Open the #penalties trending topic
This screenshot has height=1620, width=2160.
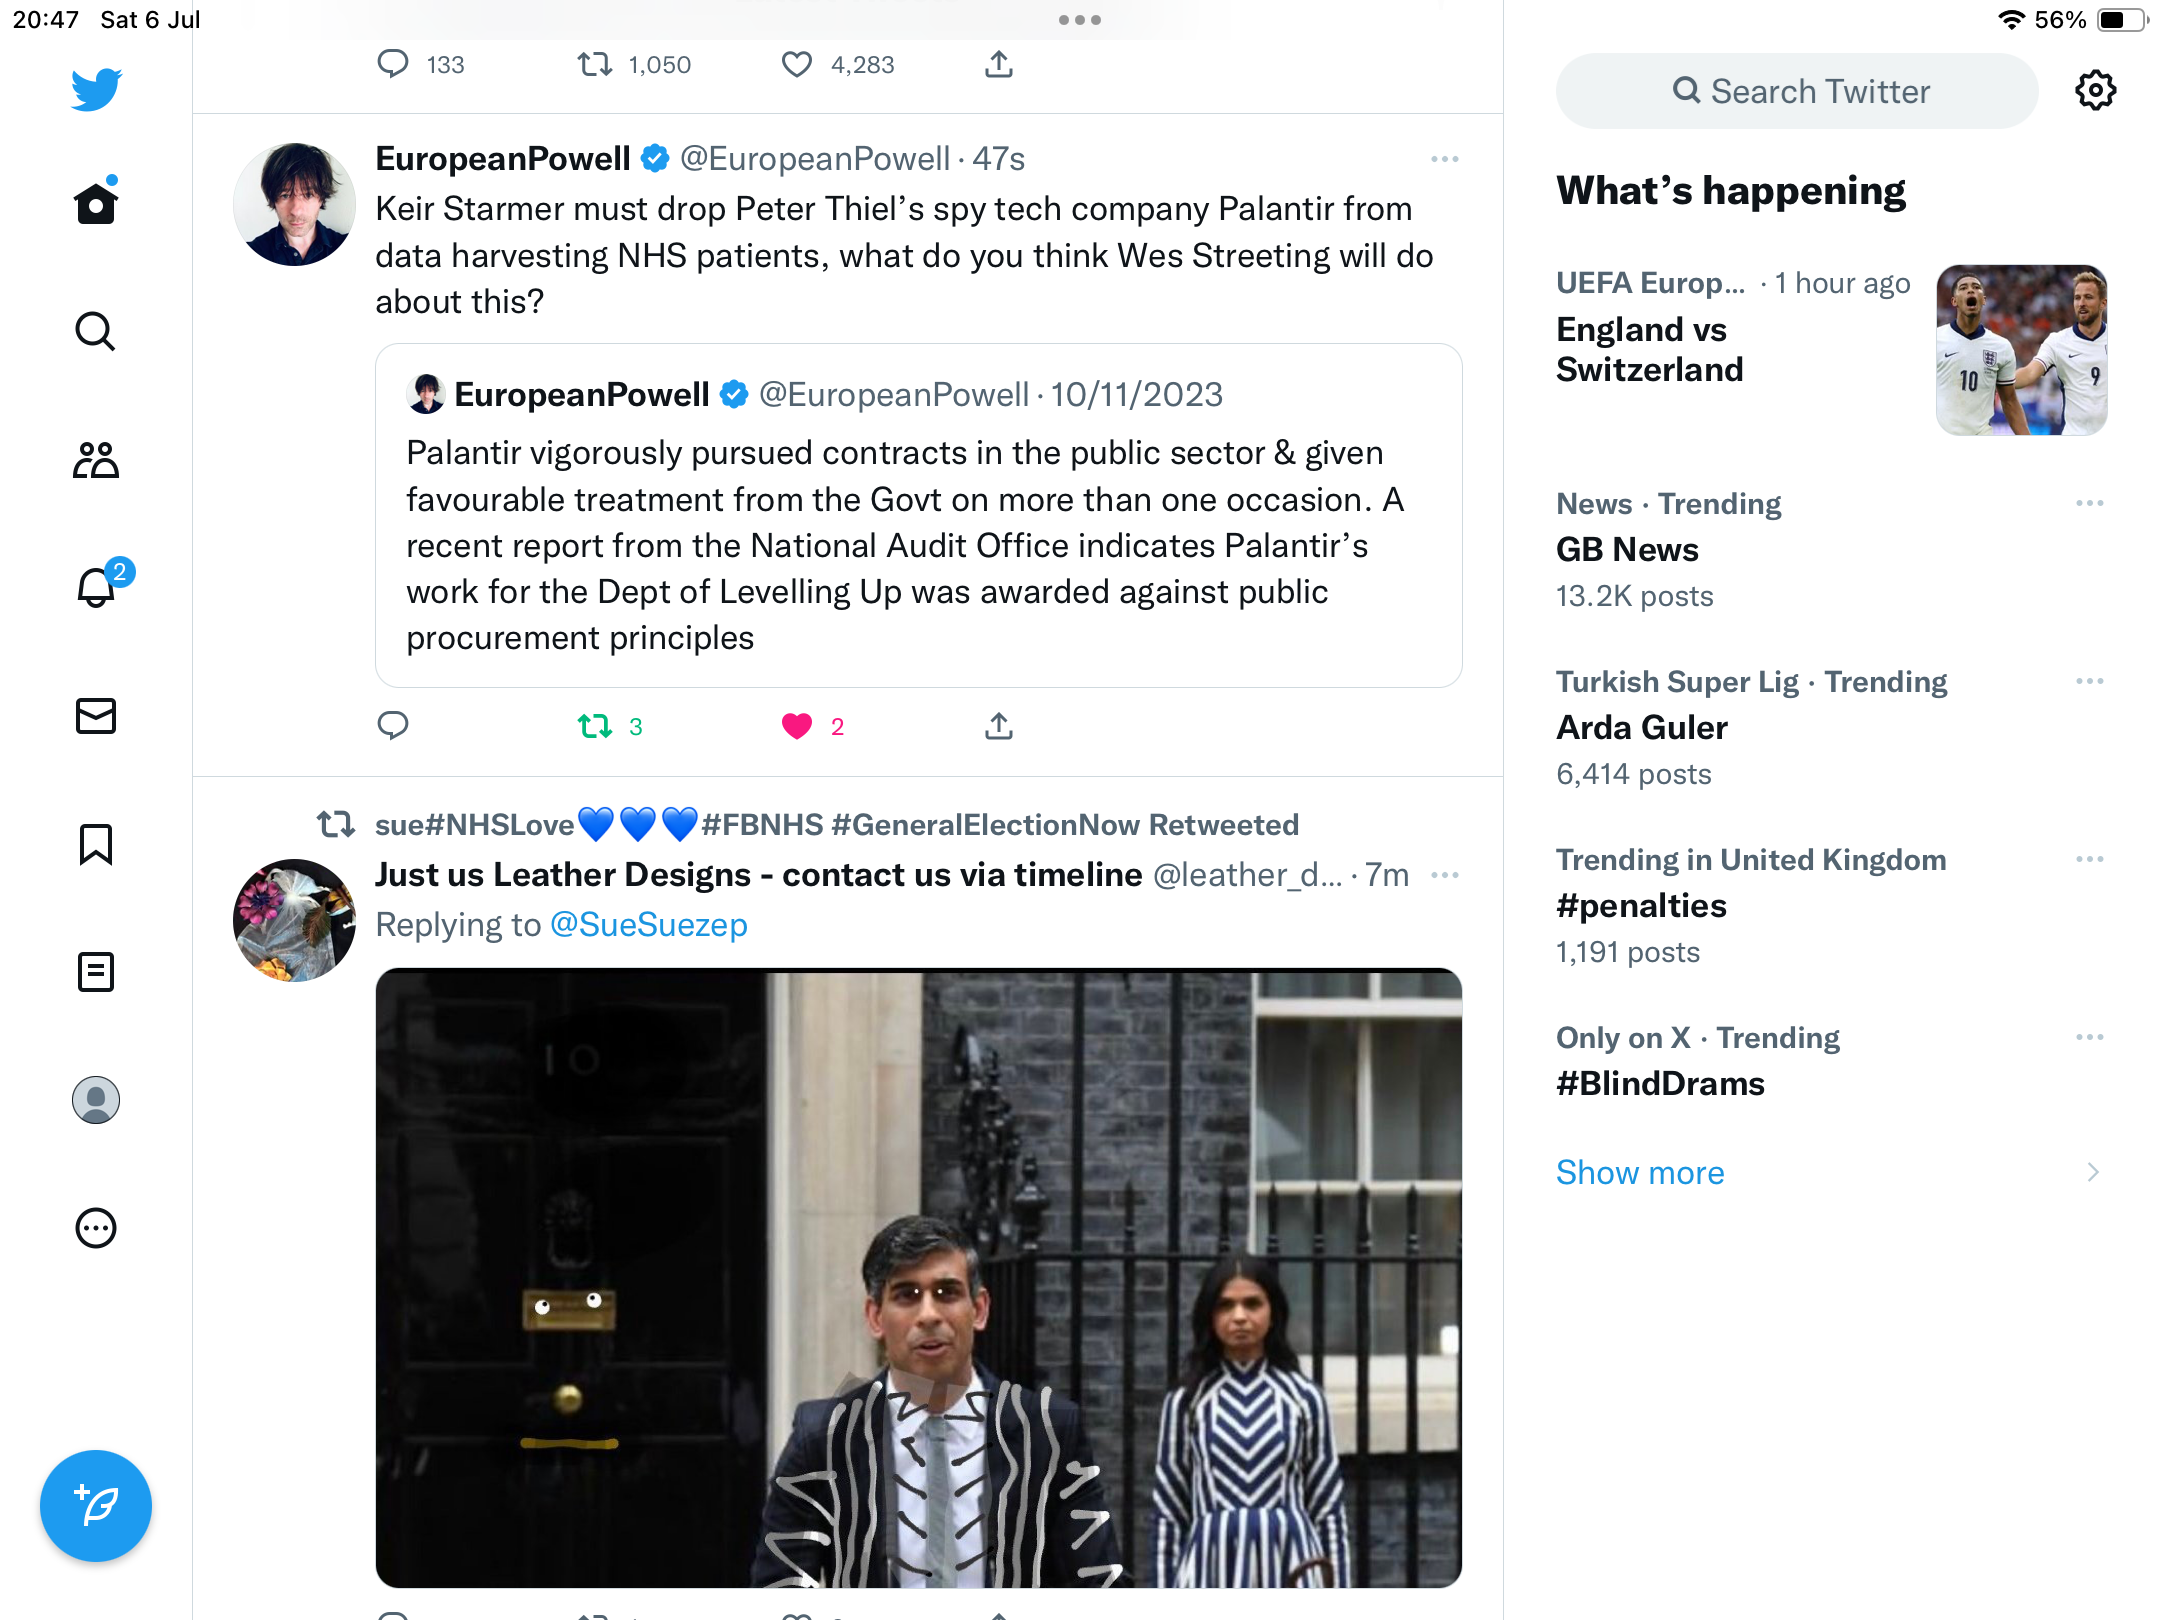(x=1641, y=906)
